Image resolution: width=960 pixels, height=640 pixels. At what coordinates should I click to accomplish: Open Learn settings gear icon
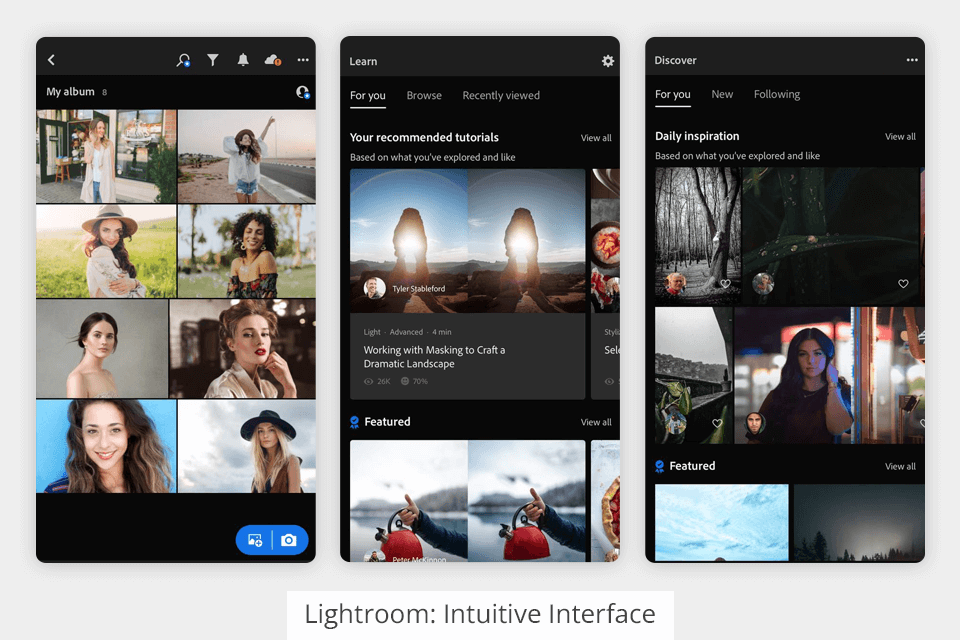(x=607, y=61)
